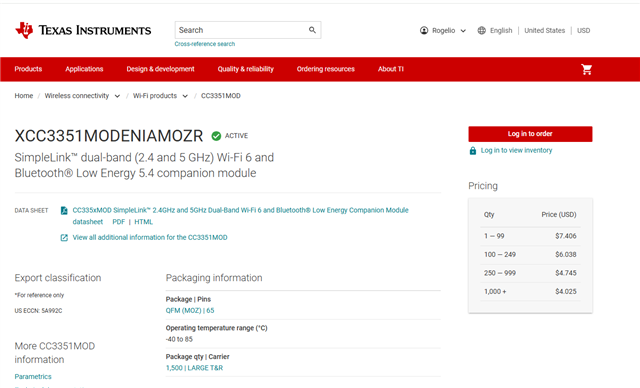Image resolution: width=640 pixels, height=388 pixels.
Task: Click the external link icon beside View all
Action: click(64, 237)
